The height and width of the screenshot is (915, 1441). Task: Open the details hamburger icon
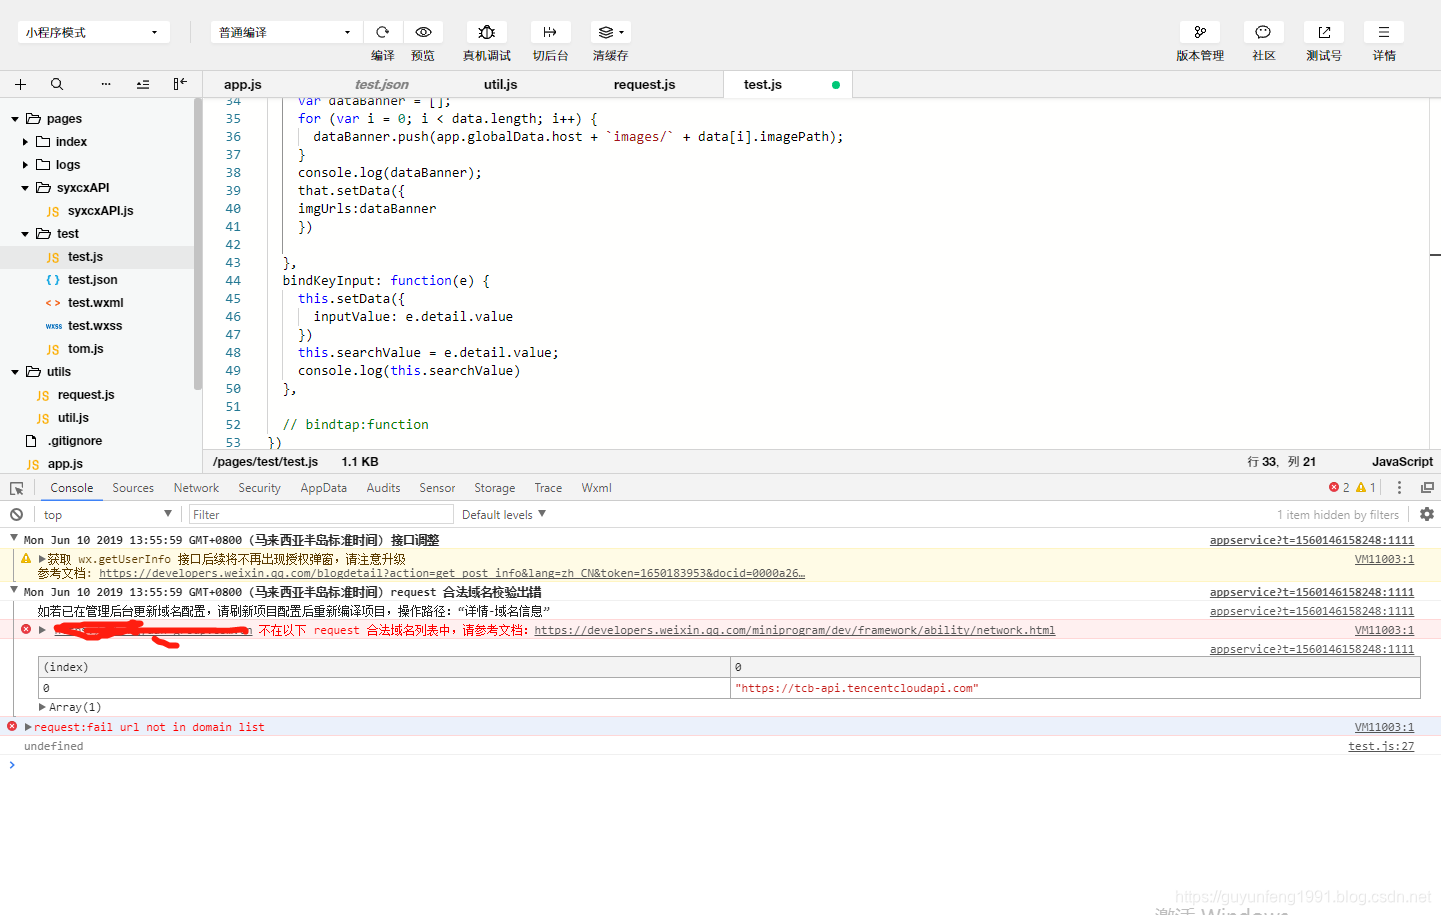pyautogui.click(x=1384, y=32)
